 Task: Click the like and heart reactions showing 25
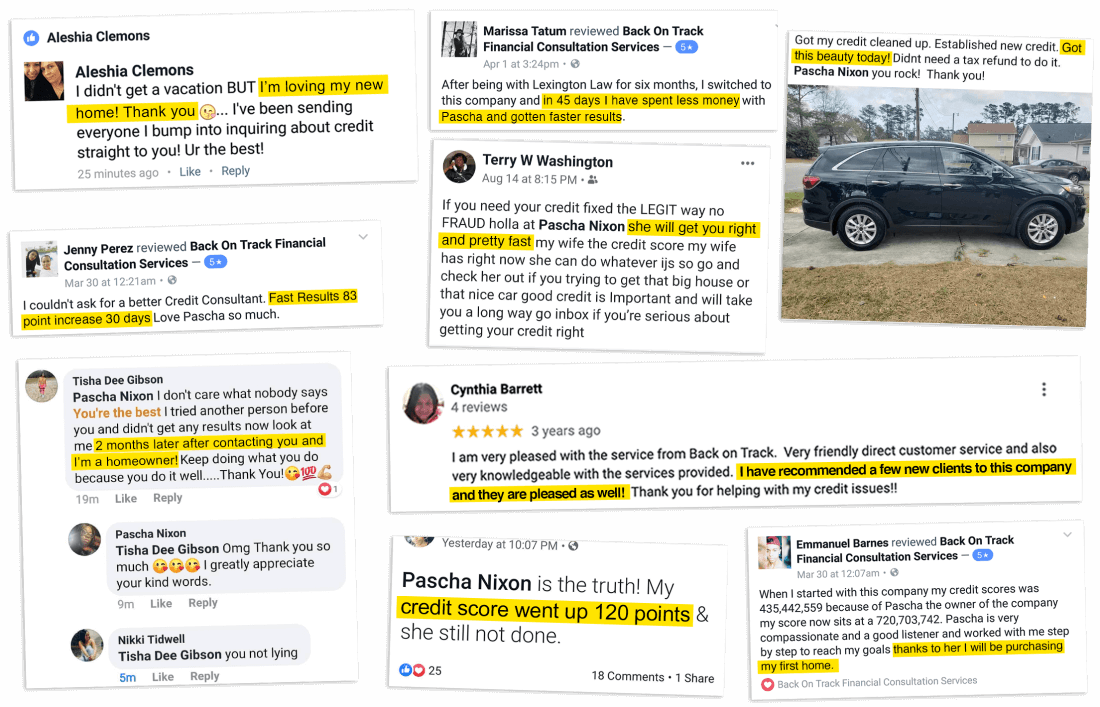click(412, 670)
